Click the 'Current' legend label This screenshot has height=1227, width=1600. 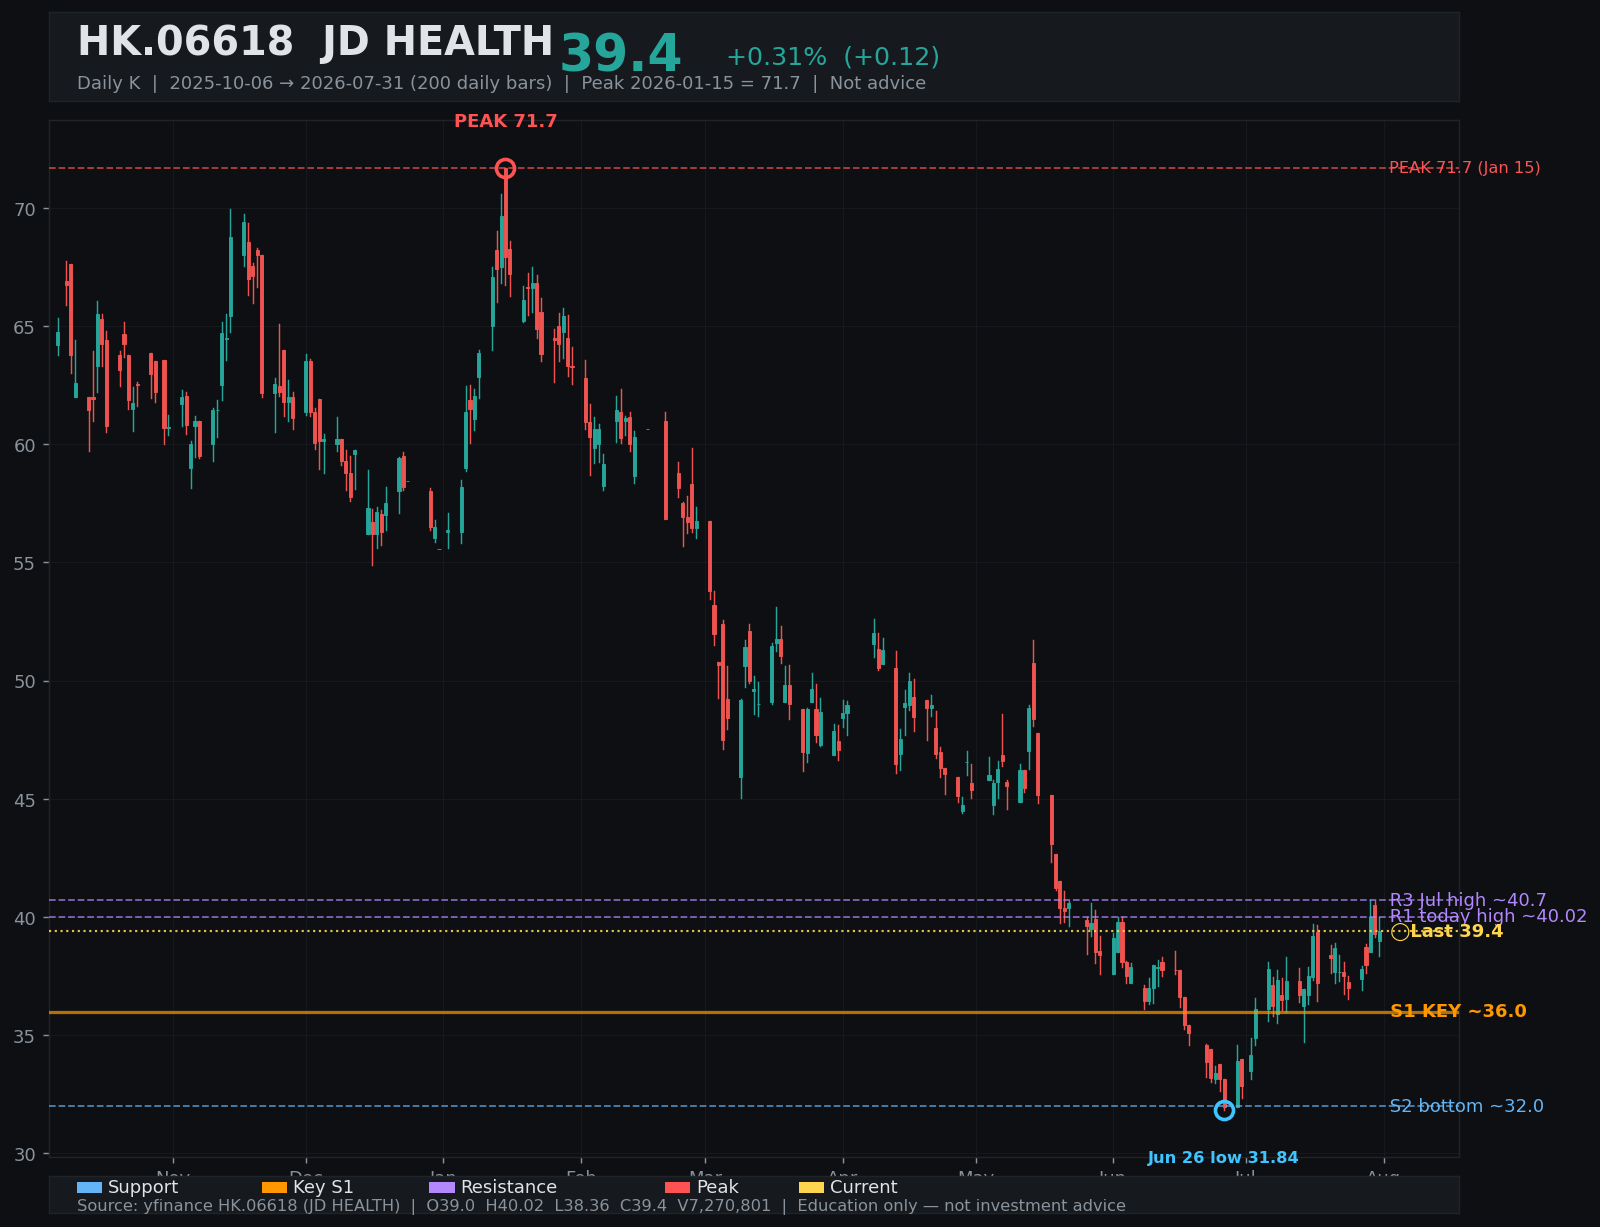[864, 1187]
